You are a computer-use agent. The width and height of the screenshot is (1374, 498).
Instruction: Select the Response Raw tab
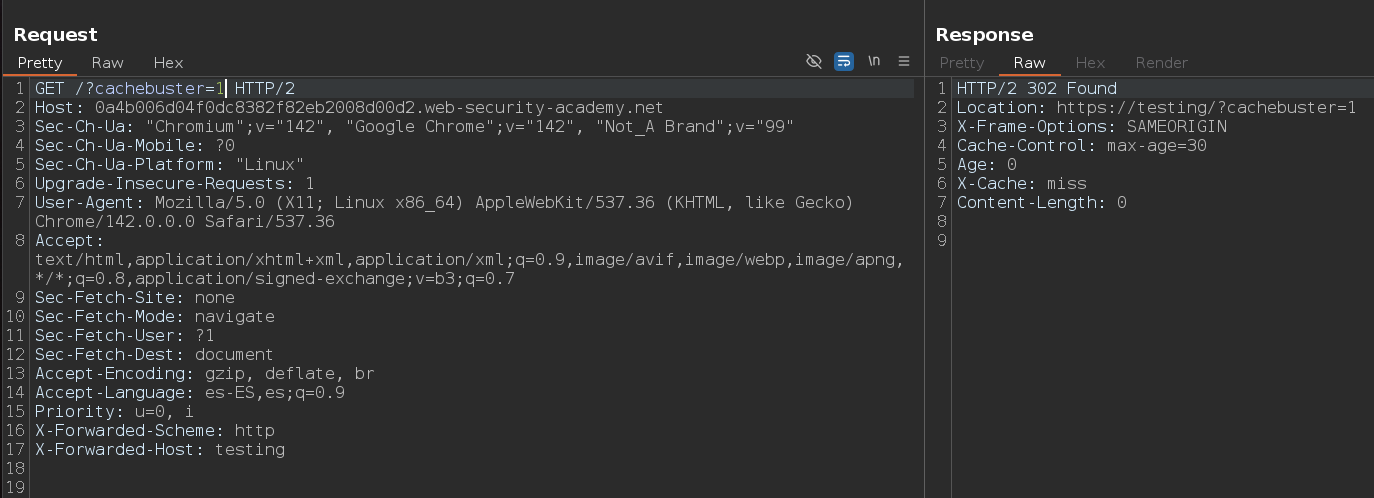tap(1029, 62)
